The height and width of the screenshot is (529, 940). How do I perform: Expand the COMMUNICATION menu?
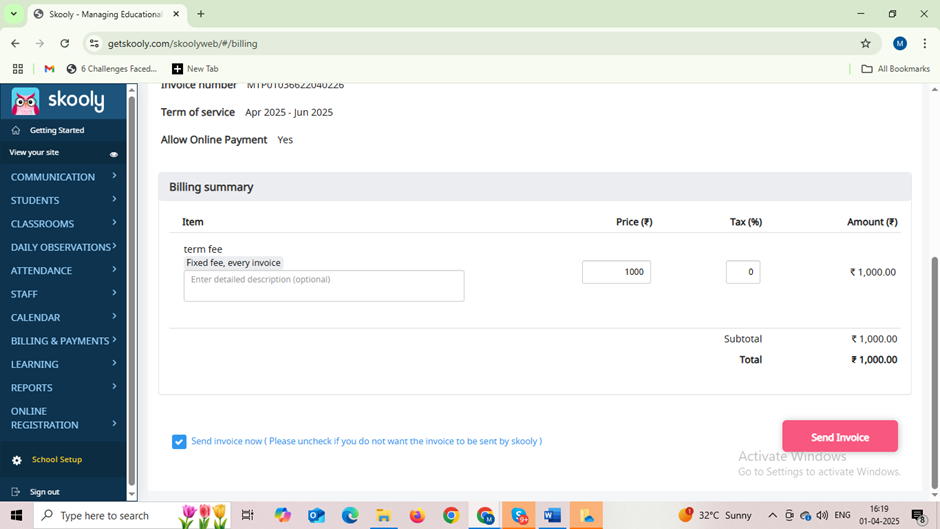(x=63, y=177)
